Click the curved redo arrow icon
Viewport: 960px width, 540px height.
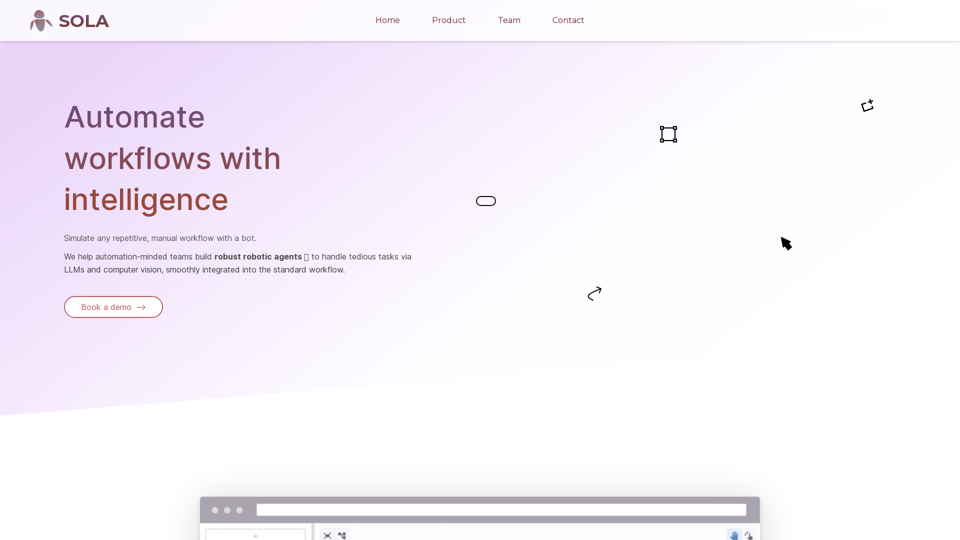(x=594, y=293)
